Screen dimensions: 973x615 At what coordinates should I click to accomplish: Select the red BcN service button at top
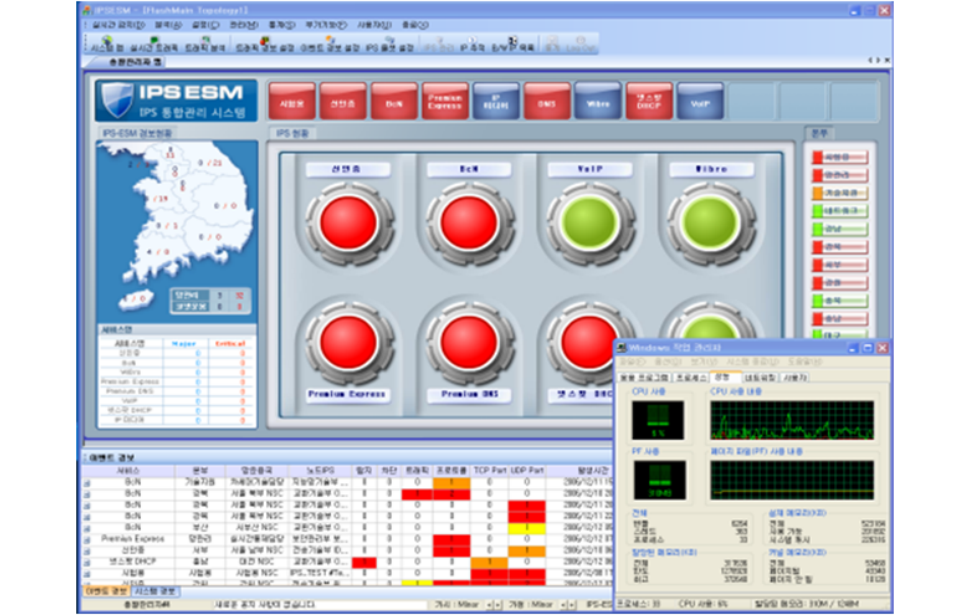tap(393, 102)
